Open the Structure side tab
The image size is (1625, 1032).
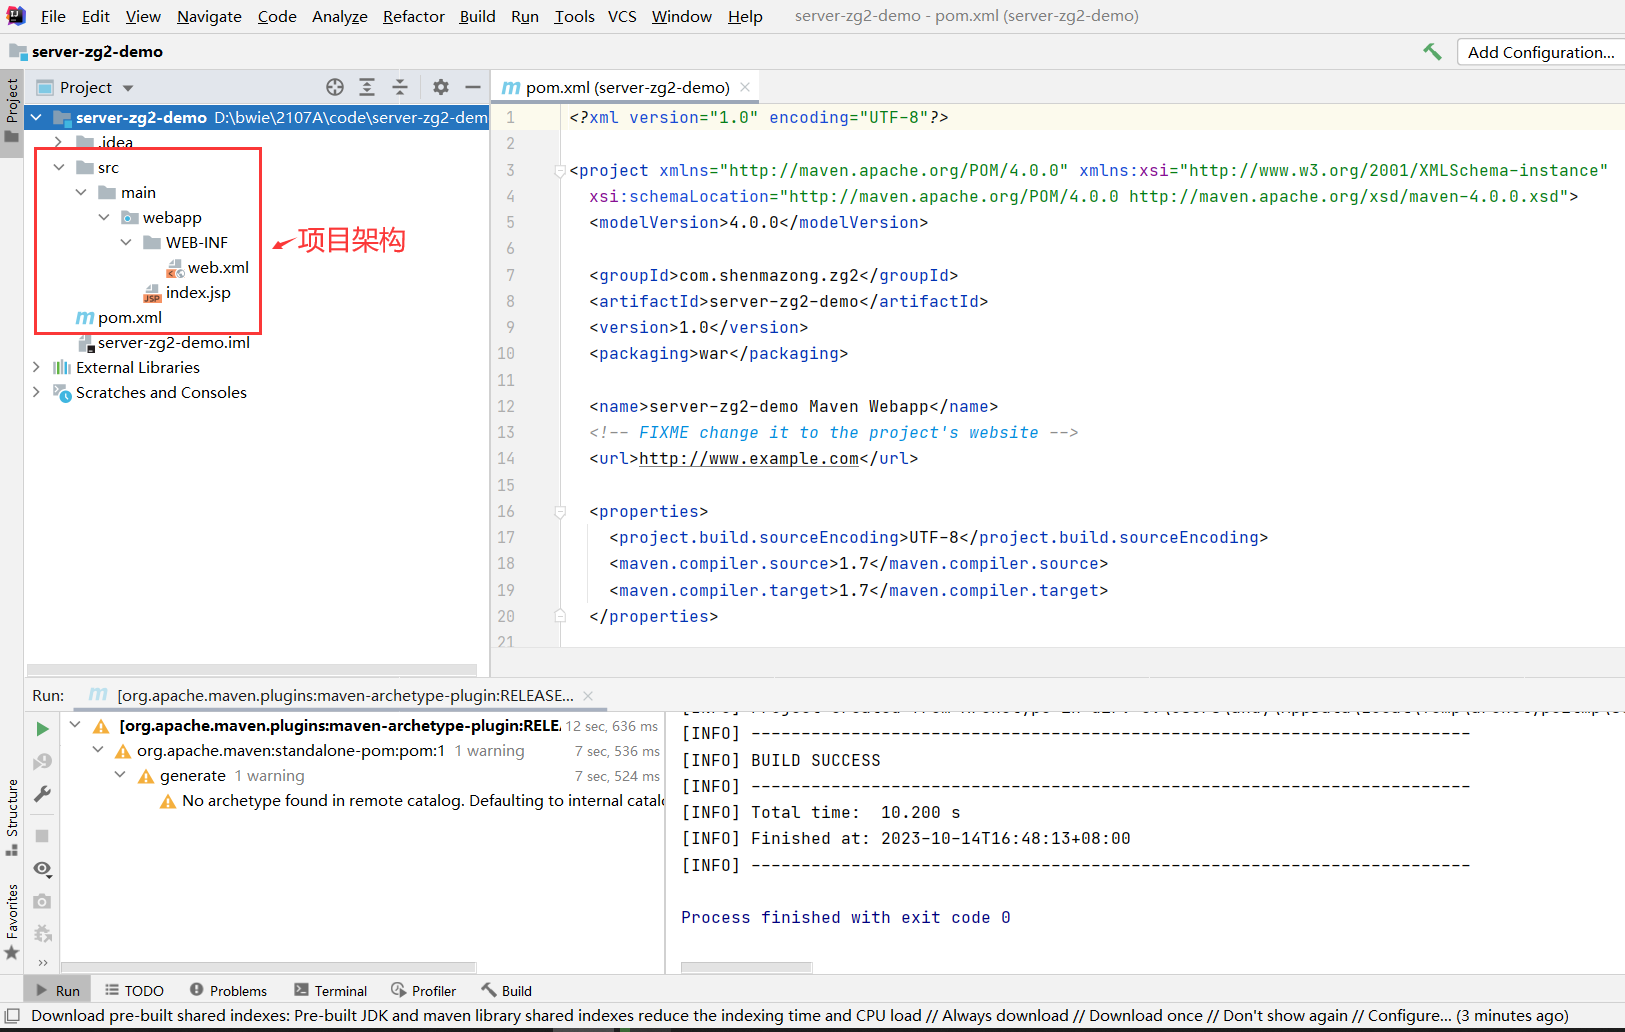12,816
